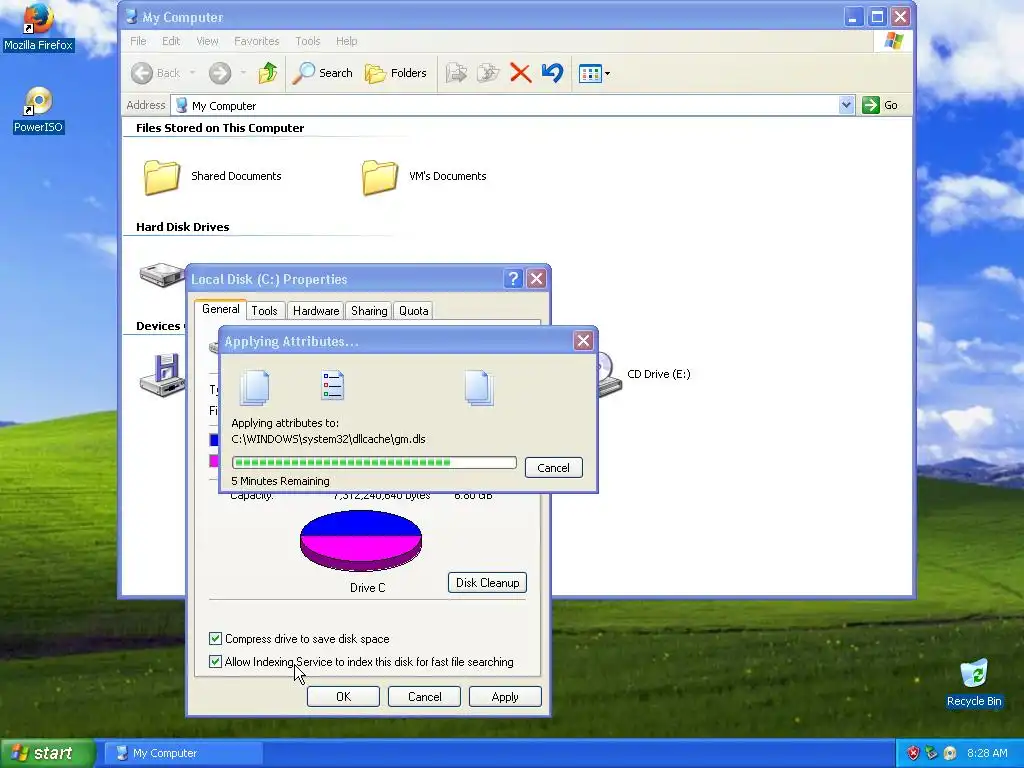Go Up one folder level

268,73
